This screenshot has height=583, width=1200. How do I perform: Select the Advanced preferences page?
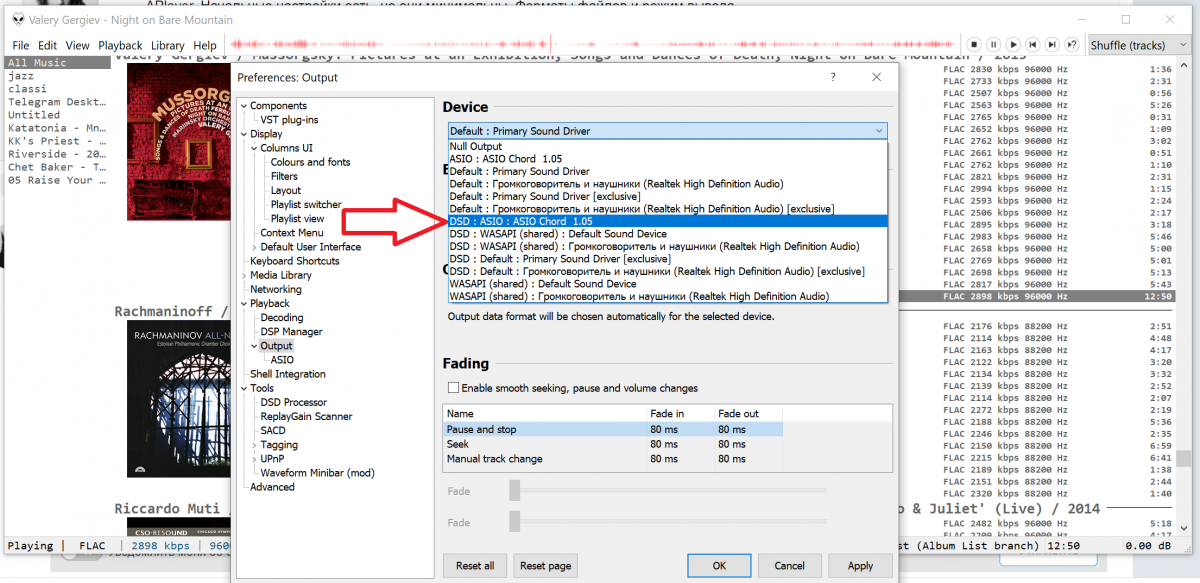point(272,487)
